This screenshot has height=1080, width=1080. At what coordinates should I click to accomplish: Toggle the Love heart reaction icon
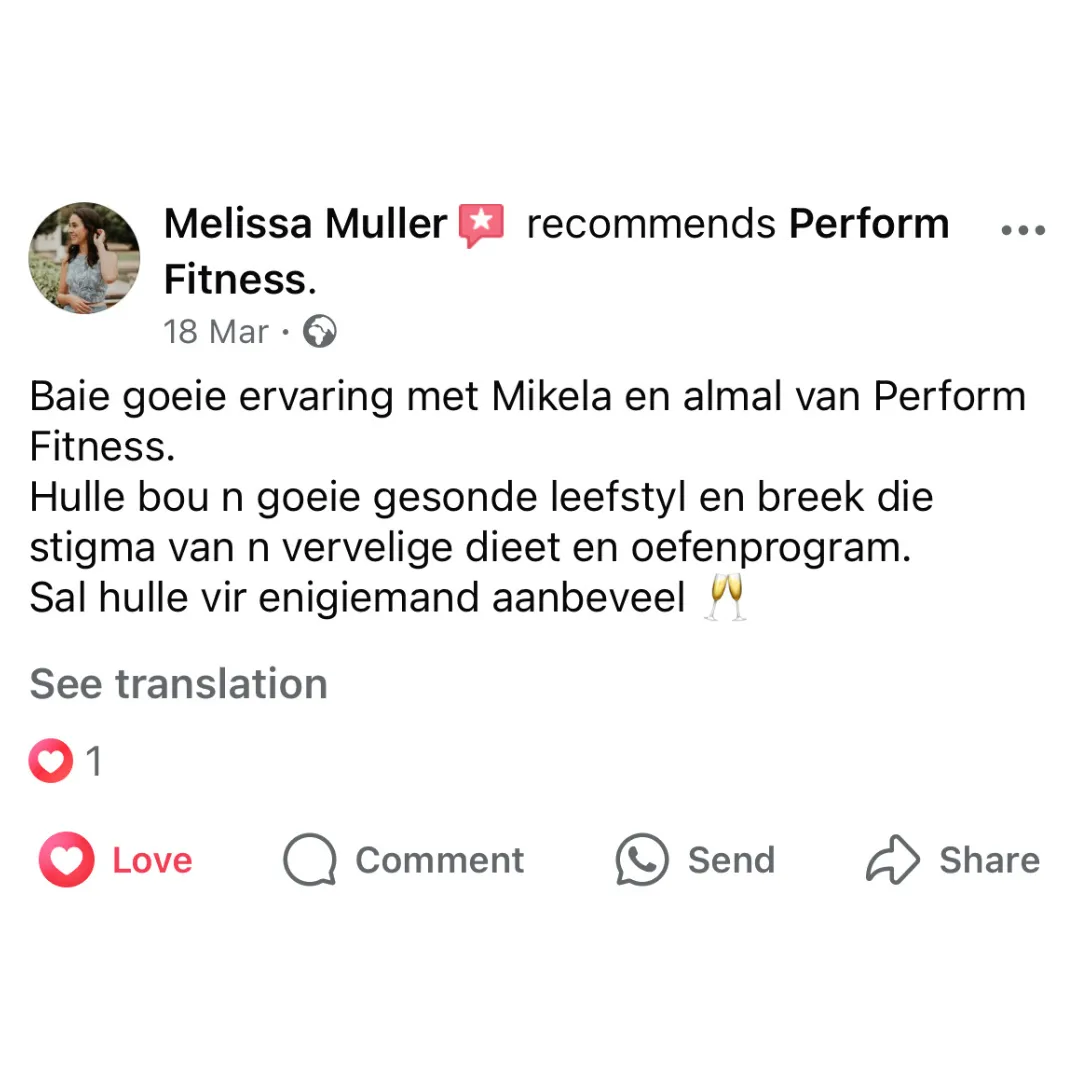pyautogui.click(x=66, y=860)
